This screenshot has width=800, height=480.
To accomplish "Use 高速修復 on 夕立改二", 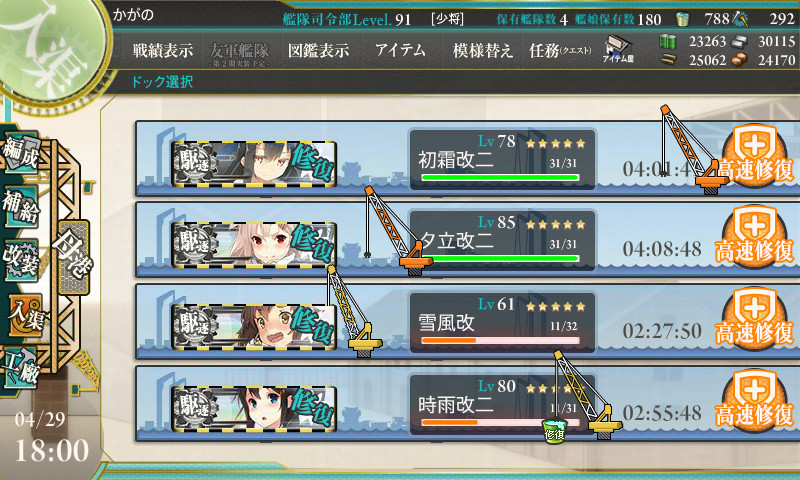I will pyautogui.click(x=754, y=237).
